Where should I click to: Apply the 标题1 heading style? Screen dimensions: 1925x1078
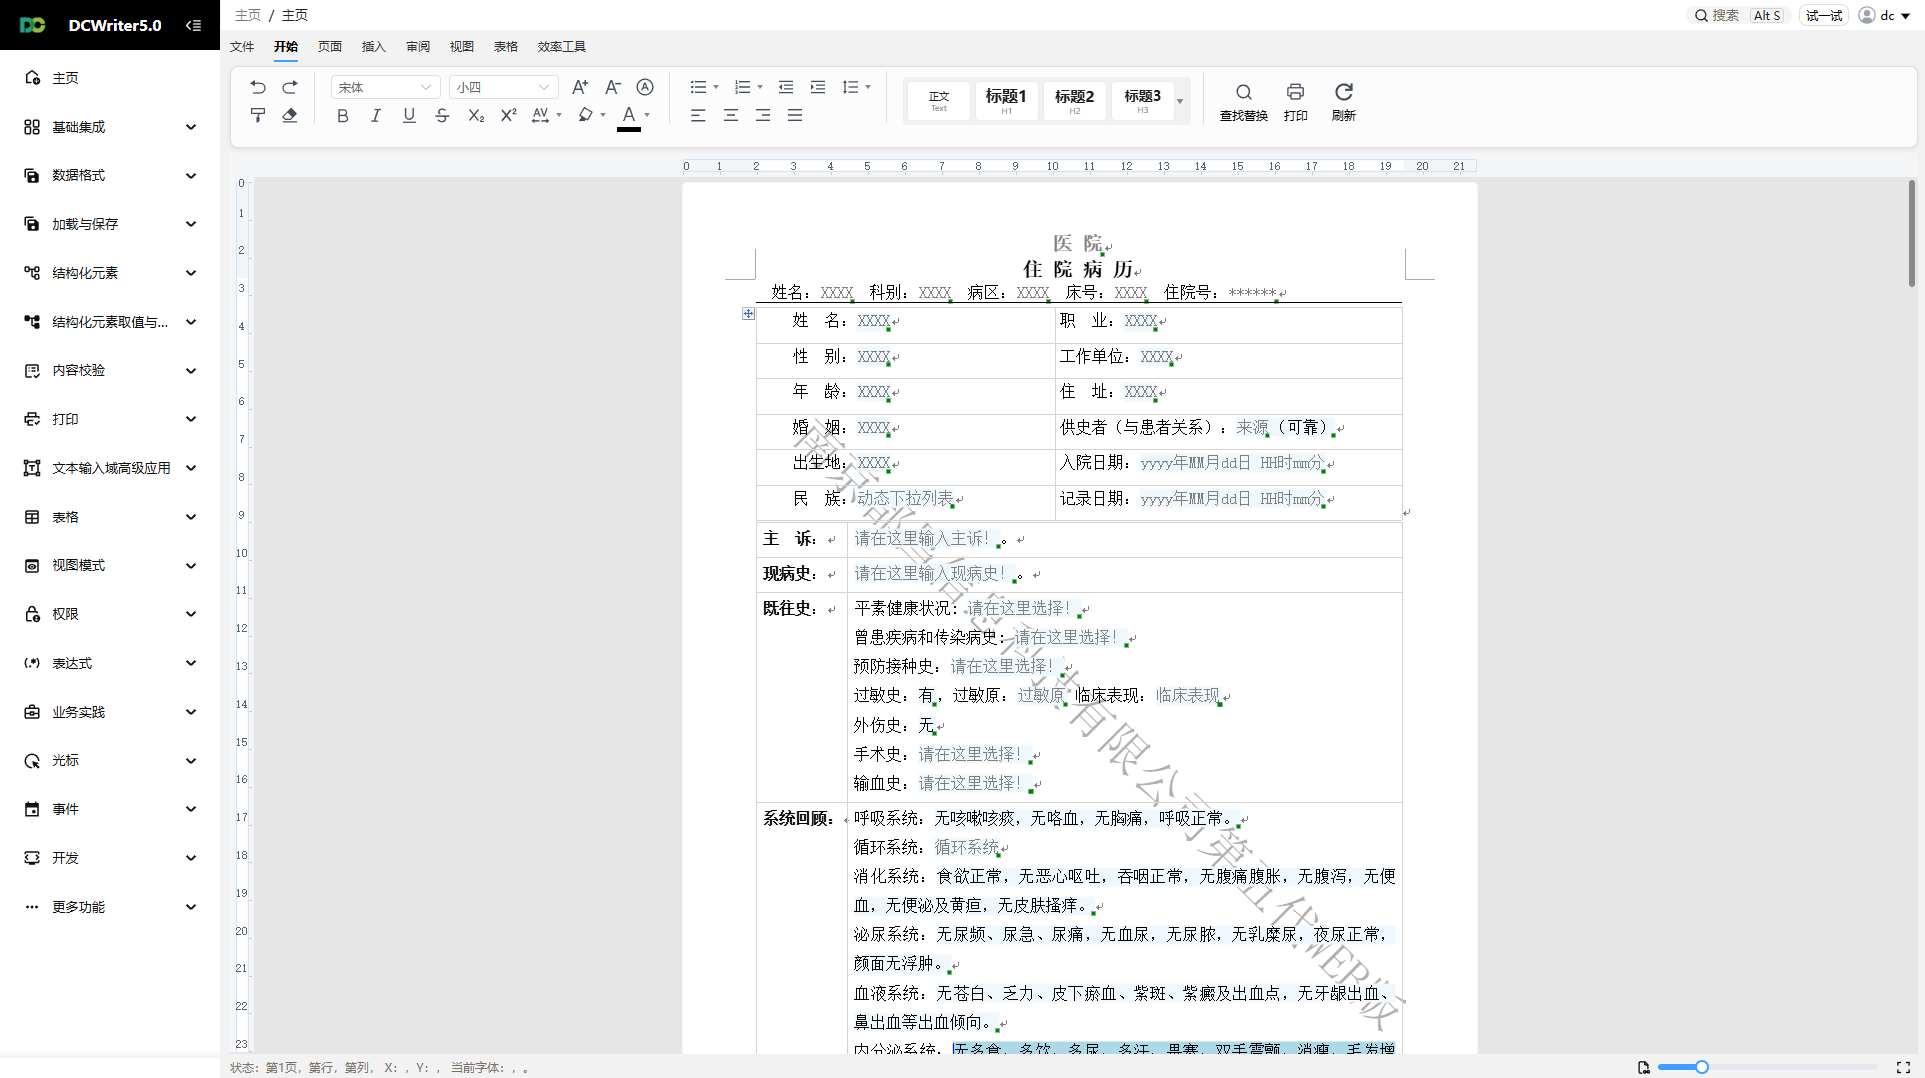tap(1006, 100)
